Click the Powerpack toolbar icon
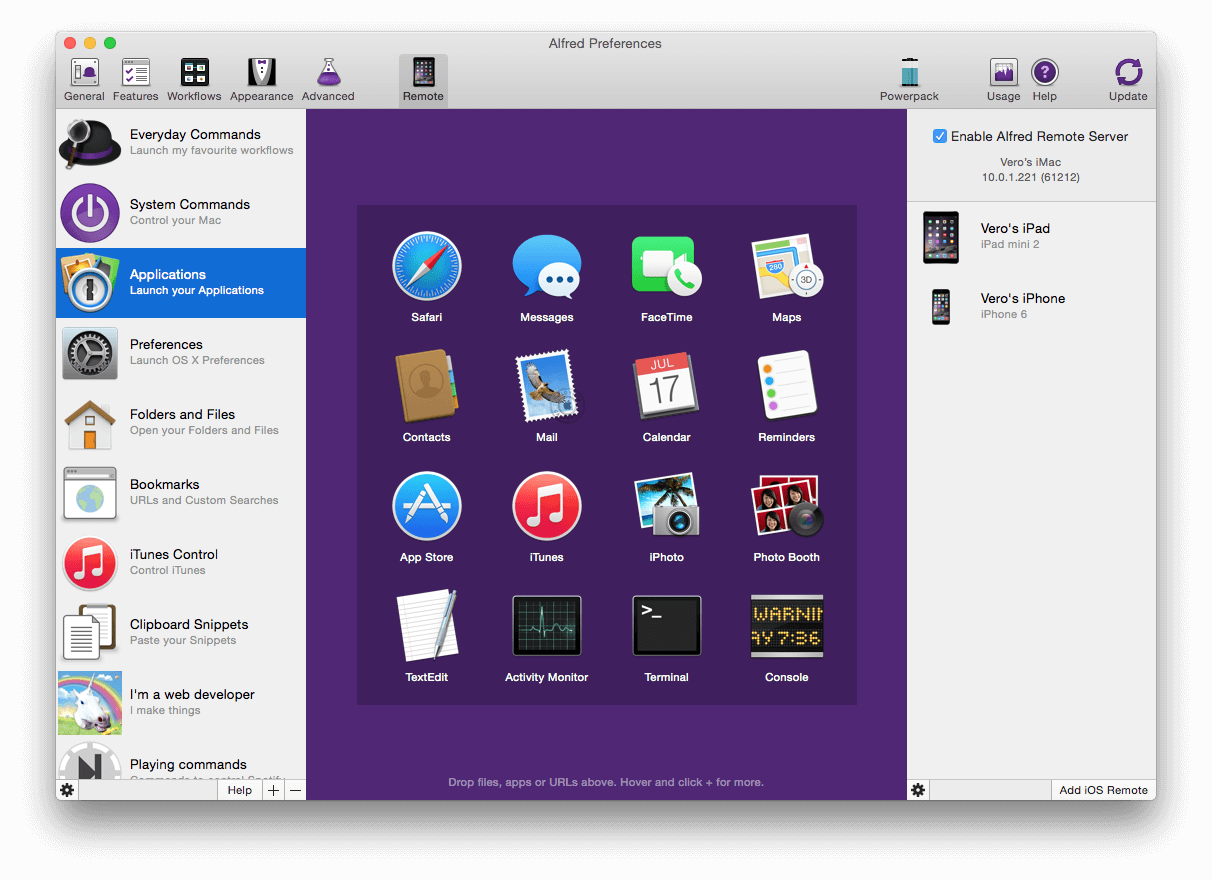The width and height of the screenshot is (1212, 880). [x=909, y=78]
